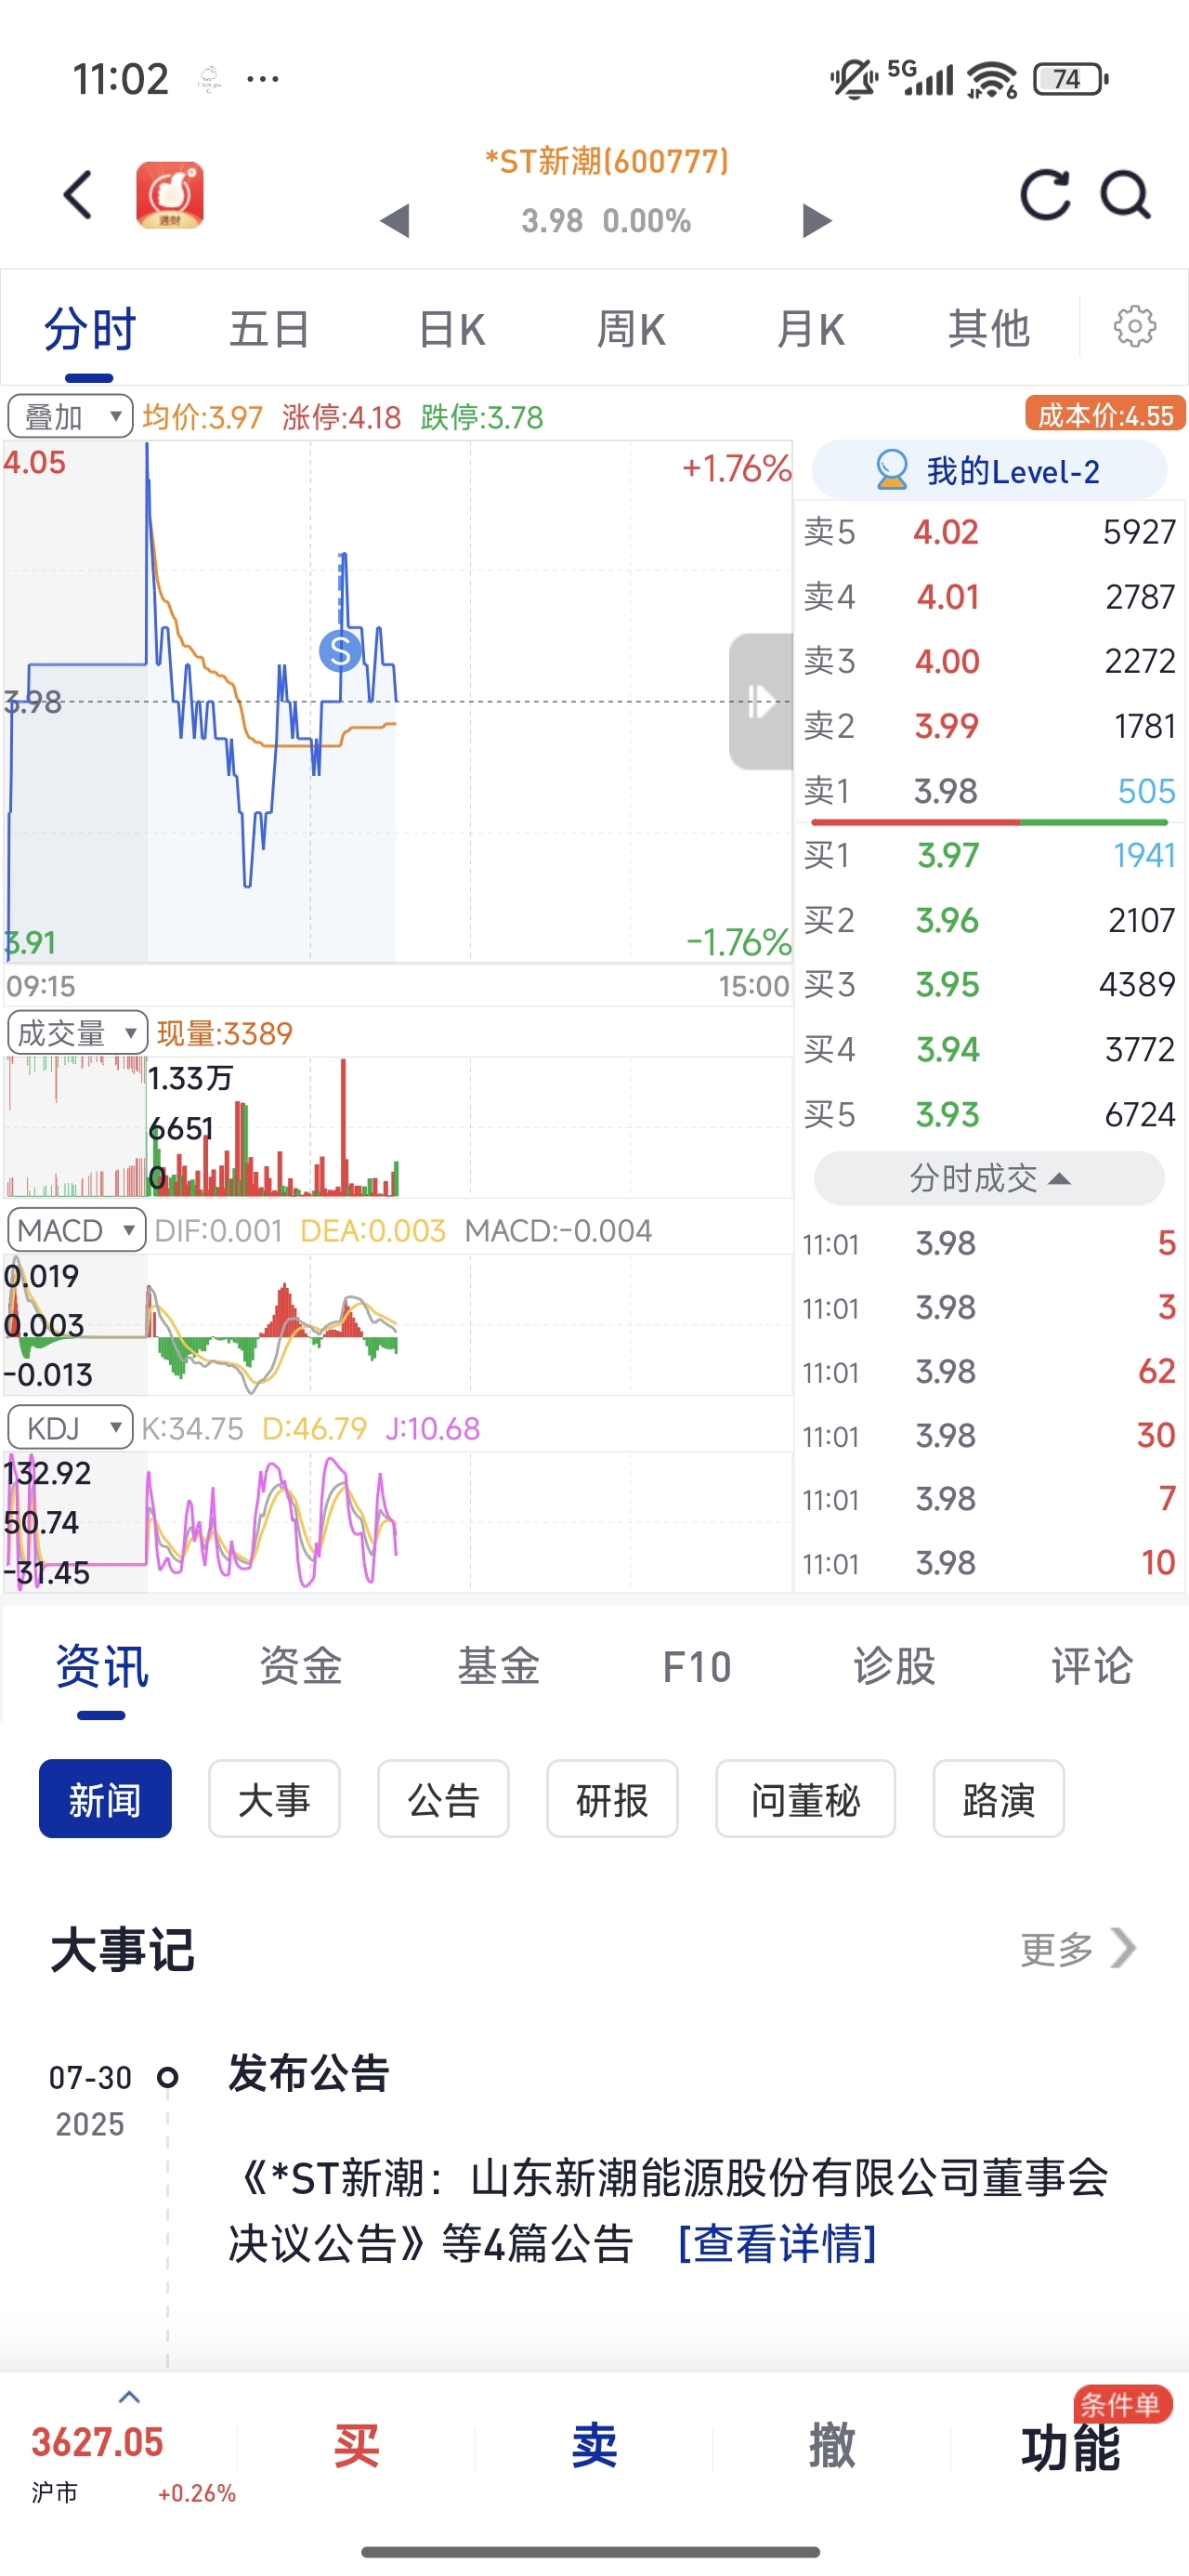Select the 大事 filter chip
The image size is (1189, 2576).
point(274,1799)
